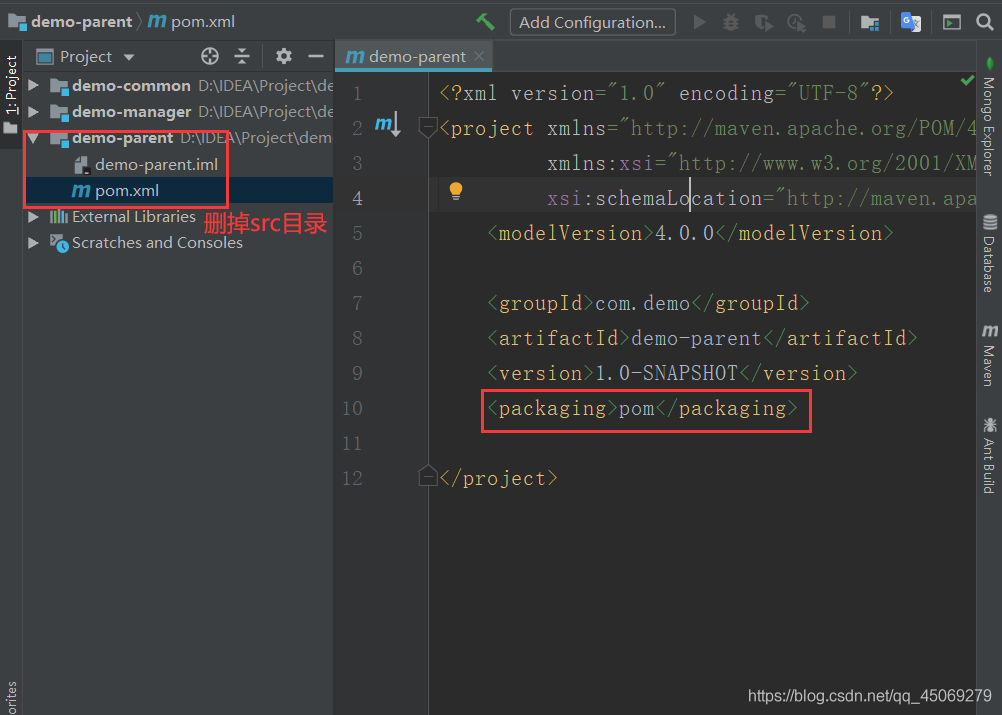Toggle the Ant Build tool window

(x=989, y=455)
